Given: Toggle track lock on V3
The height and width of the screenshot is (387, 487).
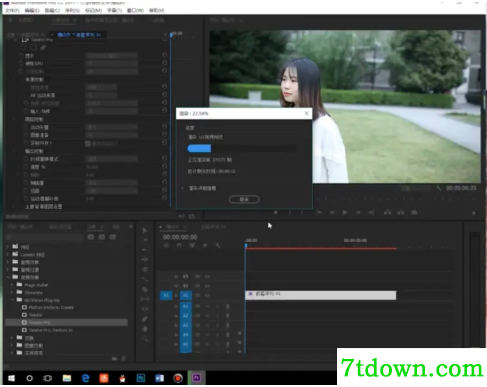Looking at the screenshot, I should pyautogui.click(x=176, y=276).
